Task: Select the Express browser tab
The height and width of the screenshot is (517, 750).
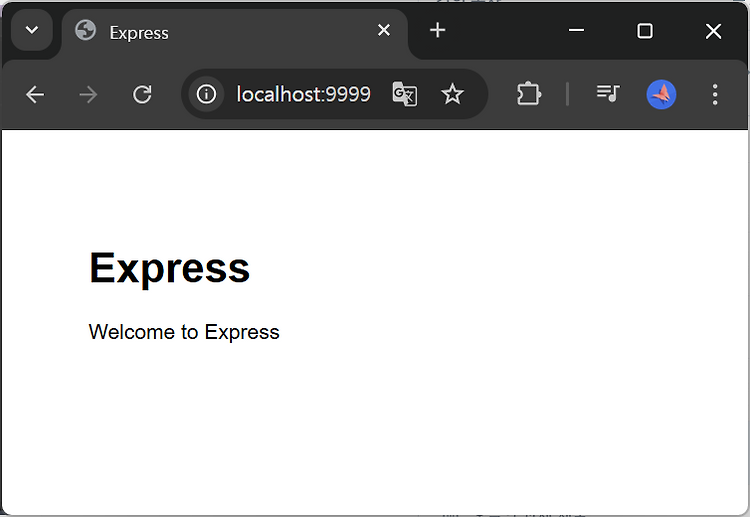Action: [234, 33]
